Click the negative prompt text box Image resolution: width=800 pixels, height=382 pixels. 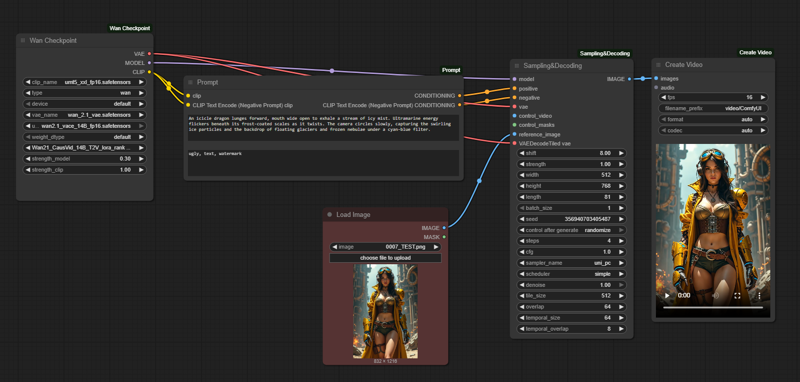(x=323, y=163)
